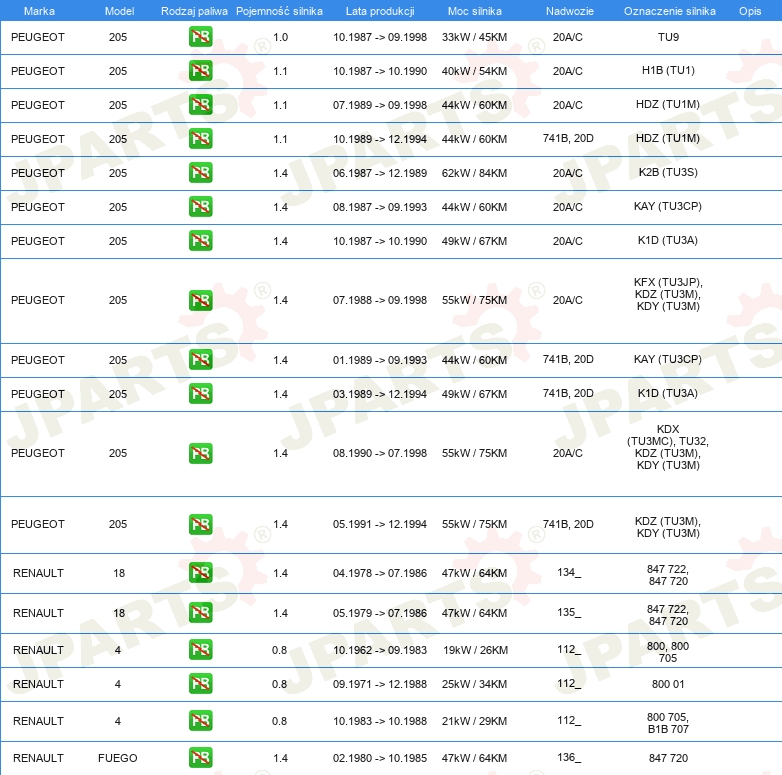This screenshot has height=775, width=782.
Task: Click the date range 10.1983 -> 10.1988
Action: tap(380, 721)
